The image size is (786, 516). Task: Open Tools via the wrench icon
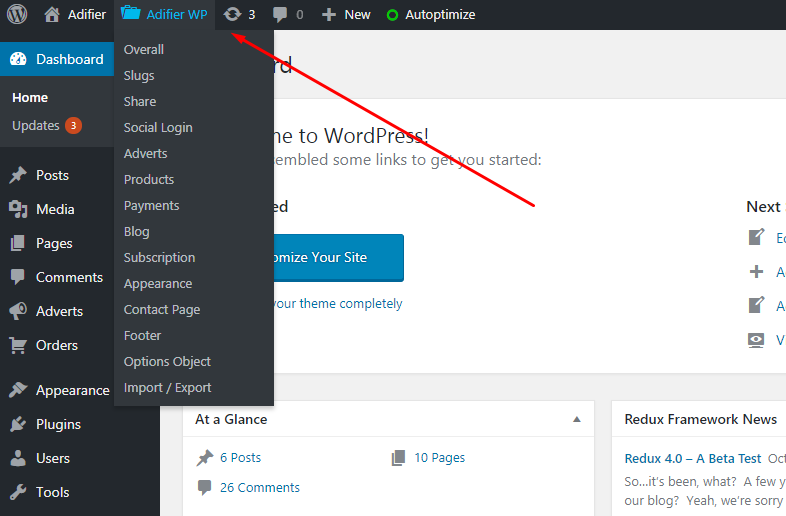coord(18,492)
